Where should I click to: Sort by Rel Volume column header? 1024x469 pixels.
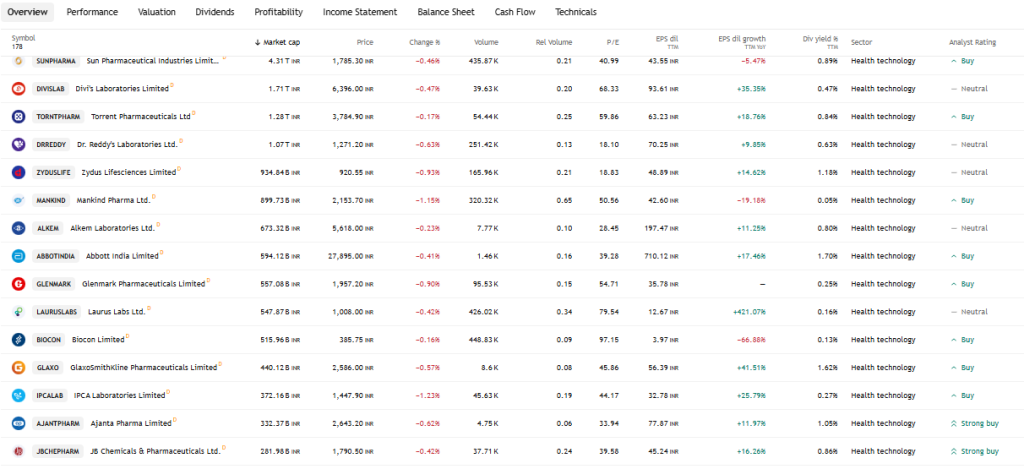tap(554, 42)
